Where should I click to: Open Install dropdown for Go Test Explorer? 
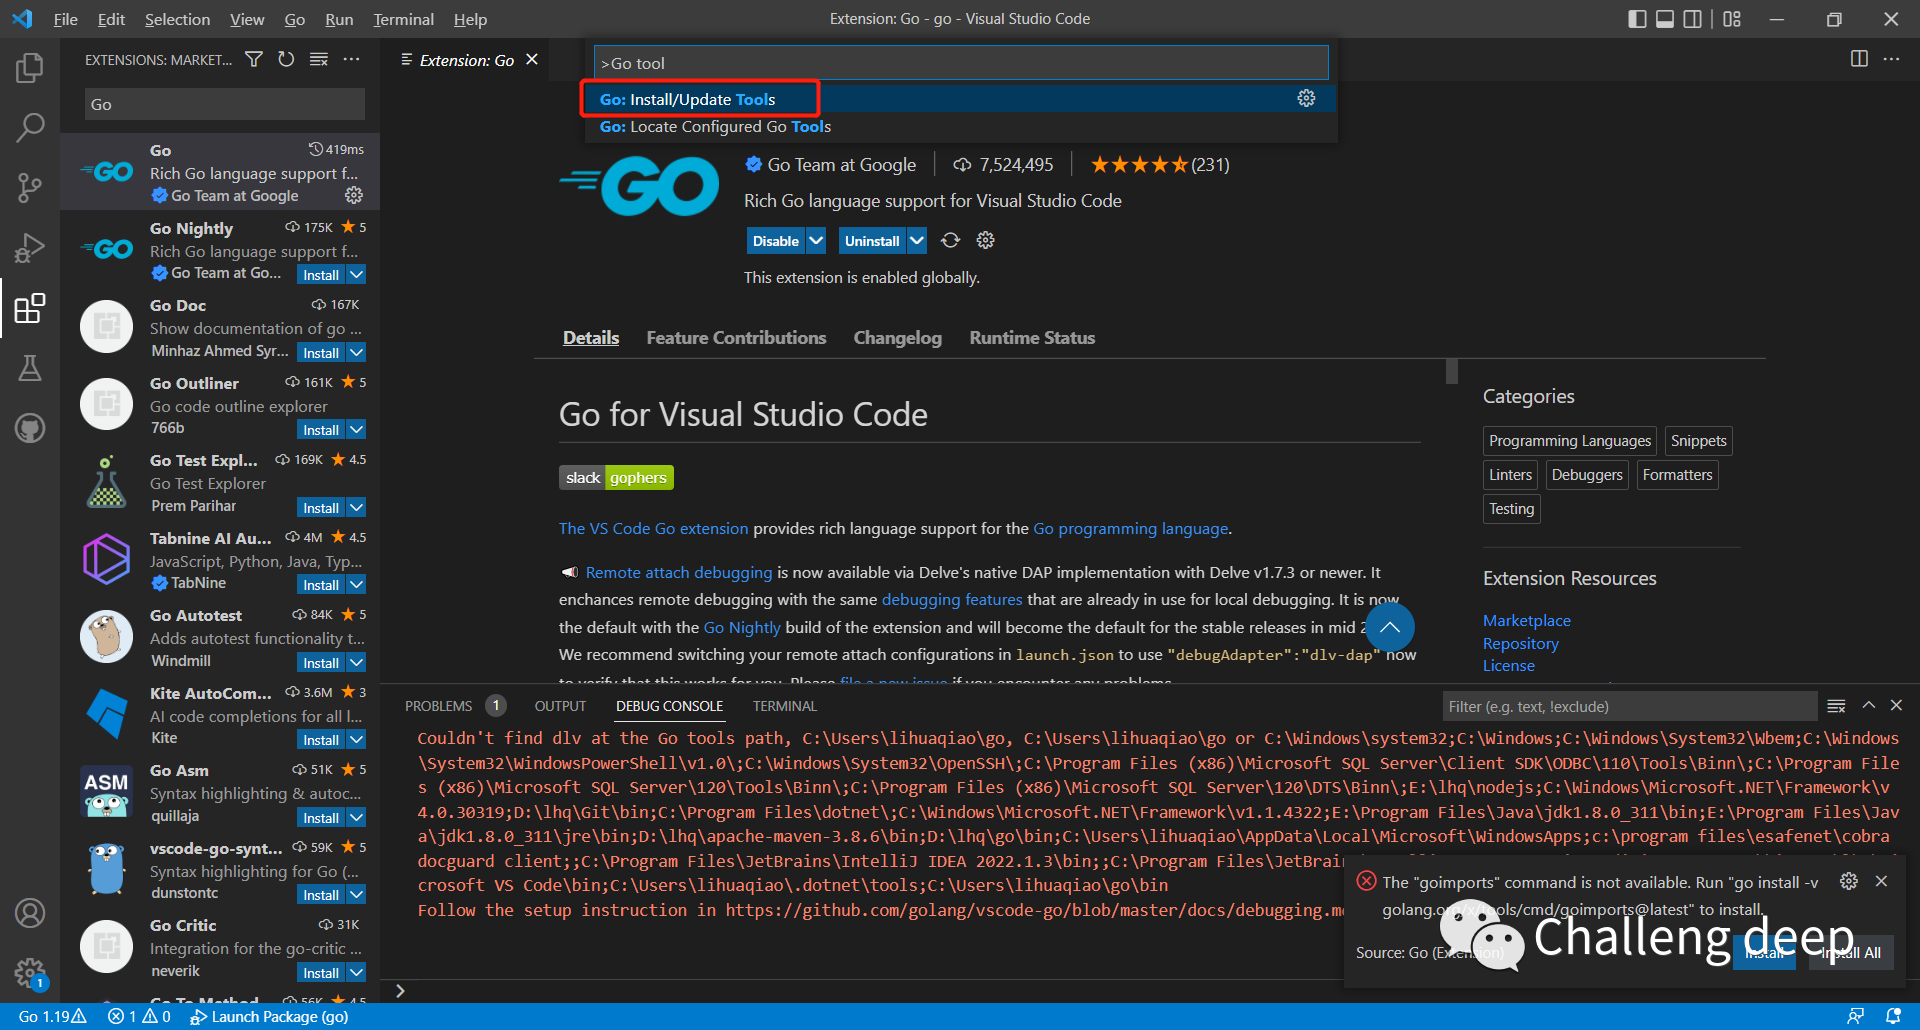click(x=357, y=507)
